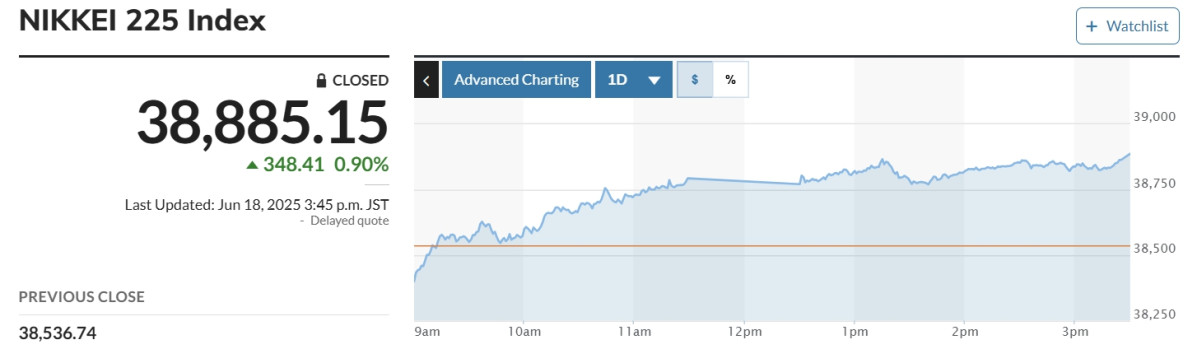Add NIKKEI 225 to Watchlist
The height and width of the screenshot is (363, 1197).
coord(1128,27)
